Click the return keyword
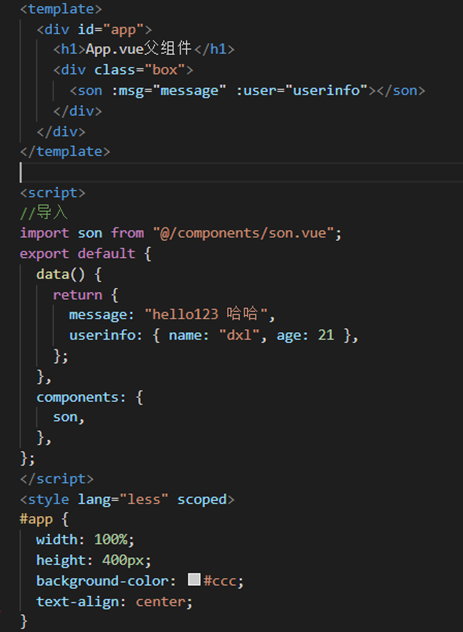The height and width of the screenshot is (632, 463). (x=77, y=295)
